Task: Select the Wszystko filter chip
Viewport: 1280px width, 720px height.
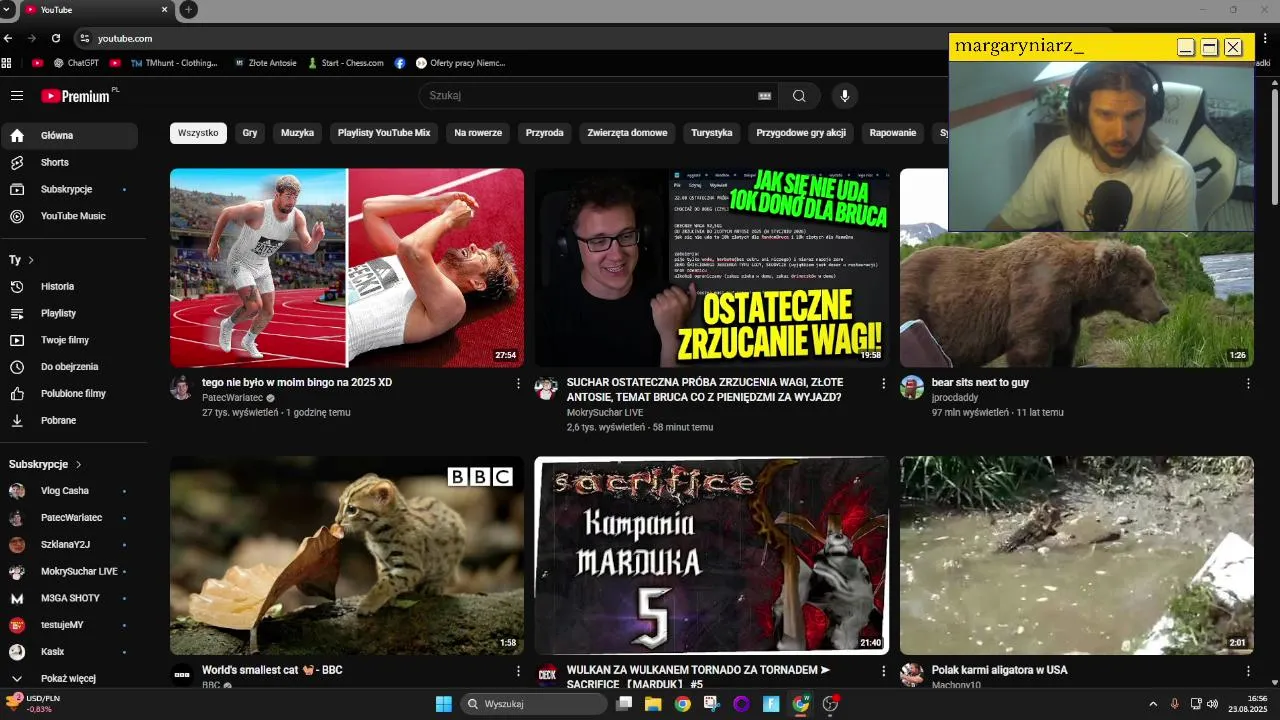Action: click(x=198, y=133)
